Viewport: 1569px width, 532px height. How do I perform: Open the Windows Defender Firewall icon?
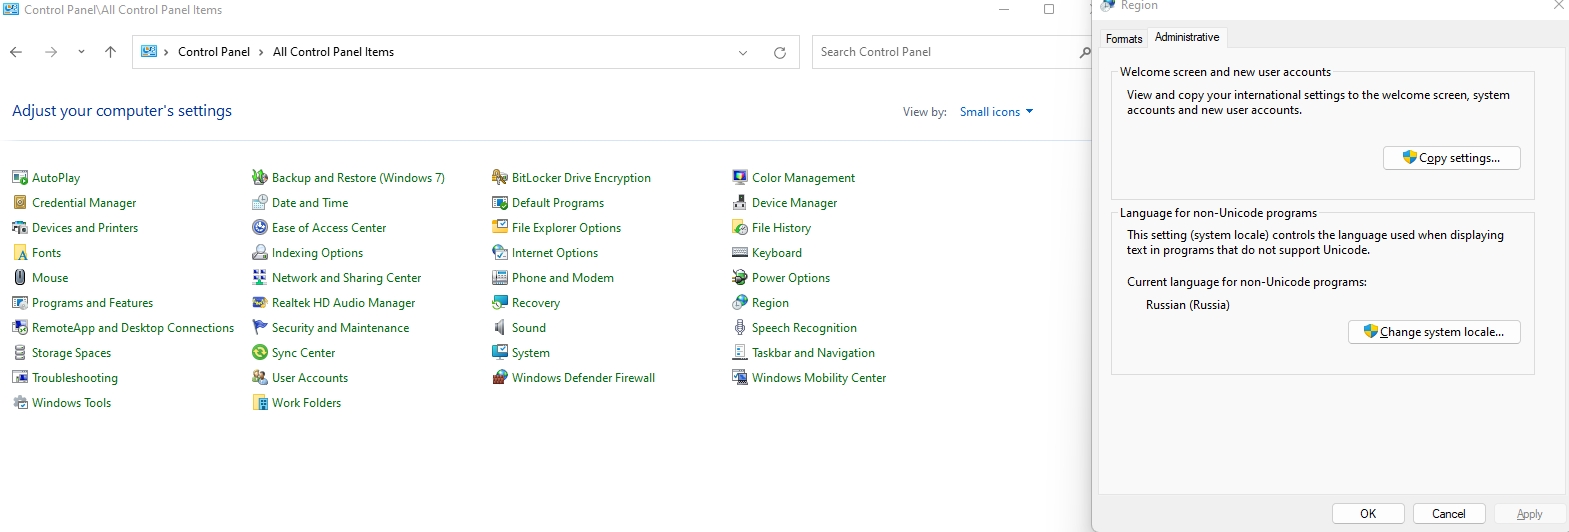500,378
